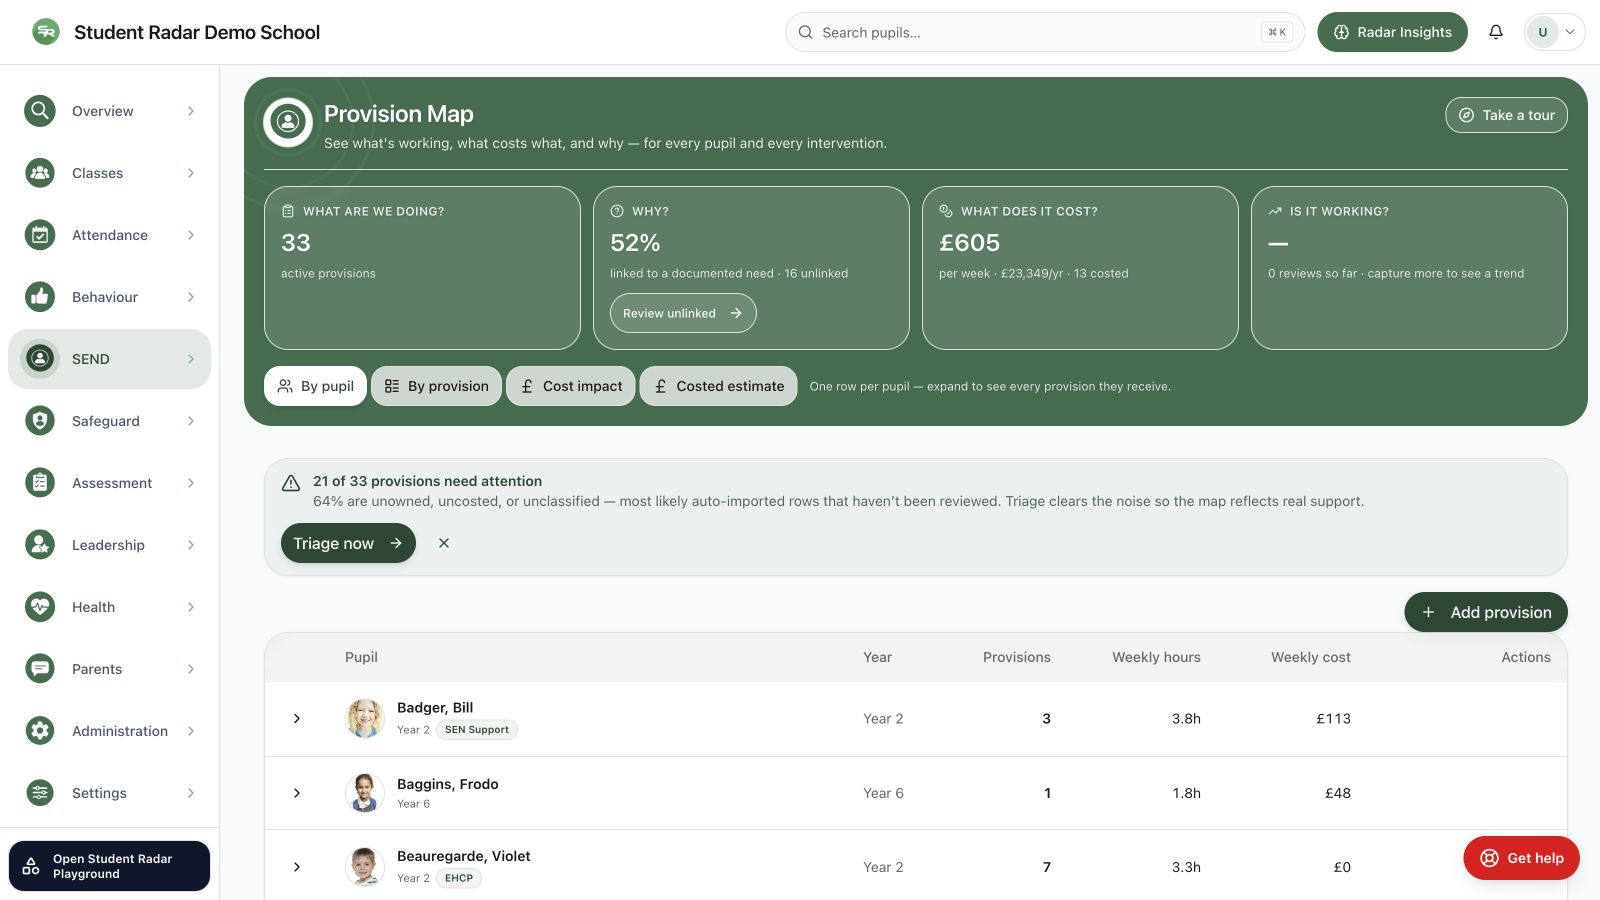Switch to the By provision view
1600x900 pixels.
[x=436, y=386]
